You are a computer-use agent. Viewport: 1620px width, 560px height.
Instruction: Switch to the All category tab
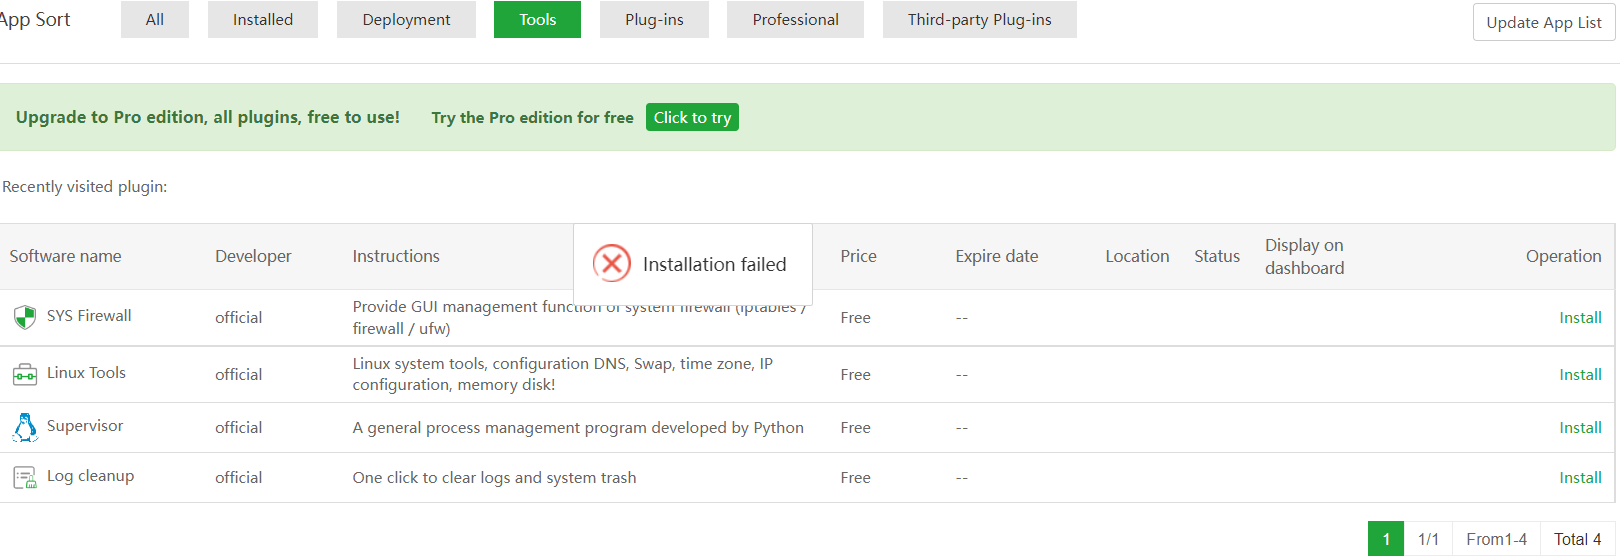pos(155,20)
